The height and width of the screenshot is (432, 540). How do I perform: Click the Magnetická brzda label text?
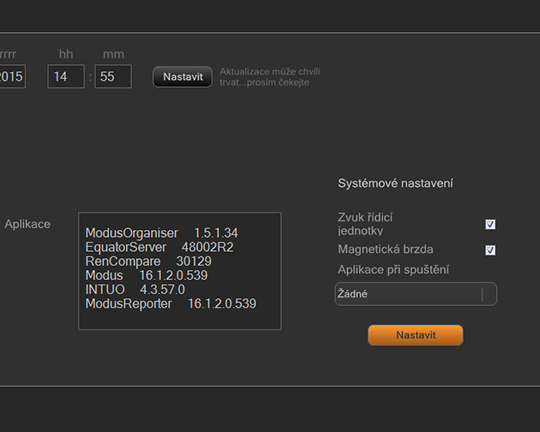[x=385, y=249]
